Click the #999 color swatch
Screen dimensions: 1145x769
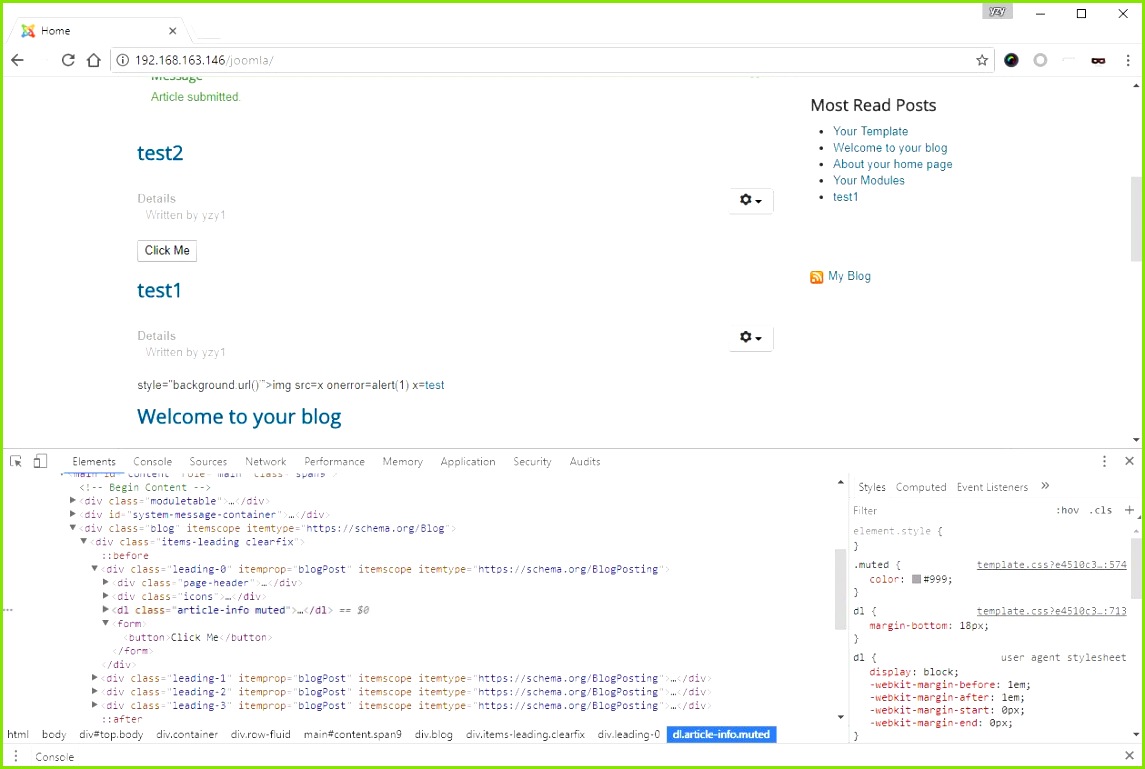point(916,579)
